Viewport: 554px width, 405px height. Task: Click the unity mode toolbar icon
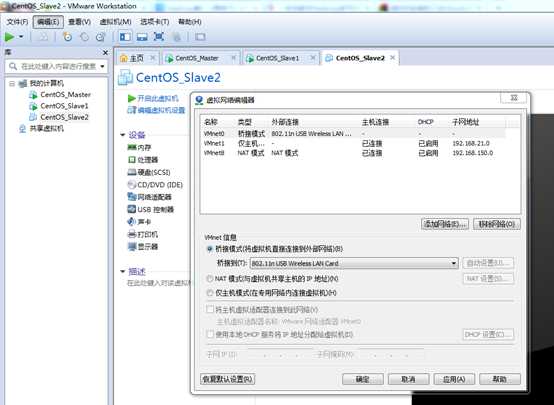click(x=177, y=37)
